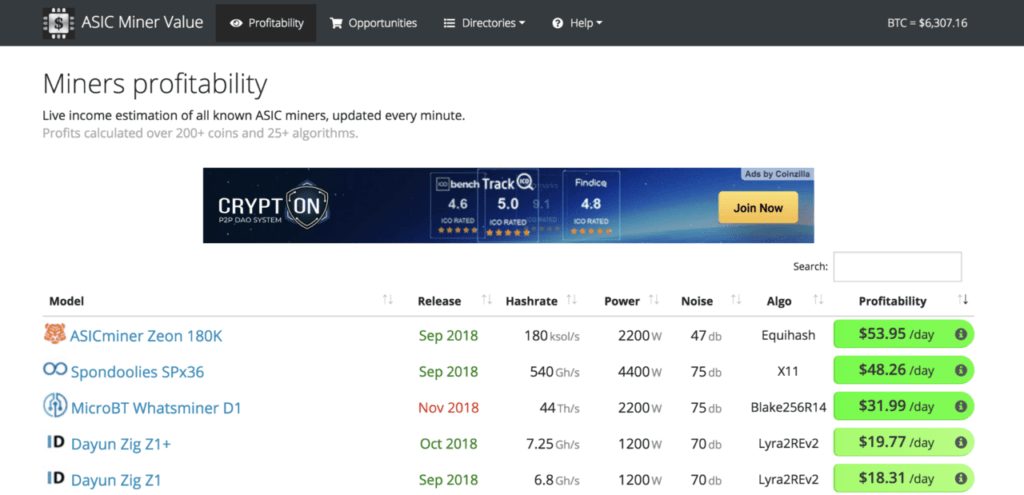Click the eye icon in Profitability tab

236,23
